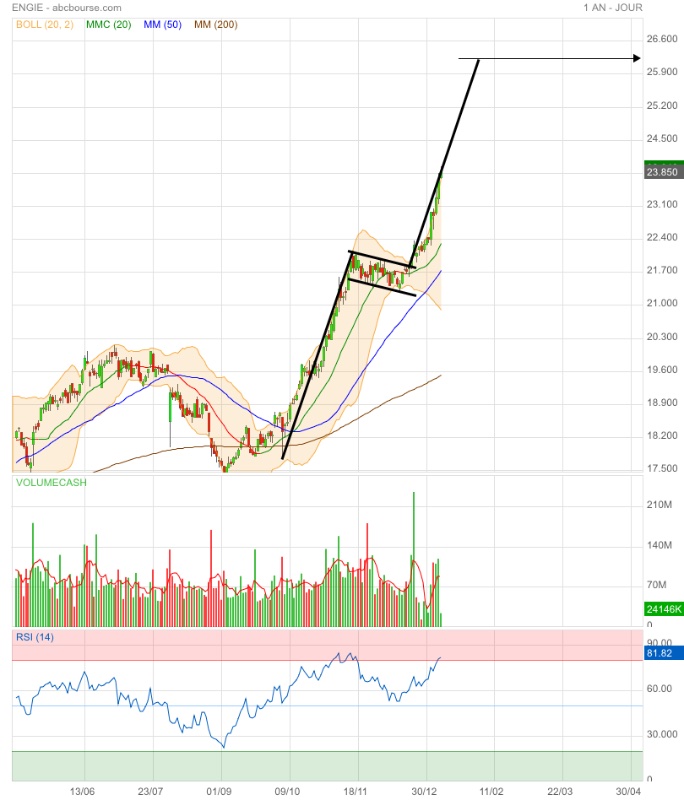
Task: Click the 24146K volume value tag
Action: tap(664, 609)
